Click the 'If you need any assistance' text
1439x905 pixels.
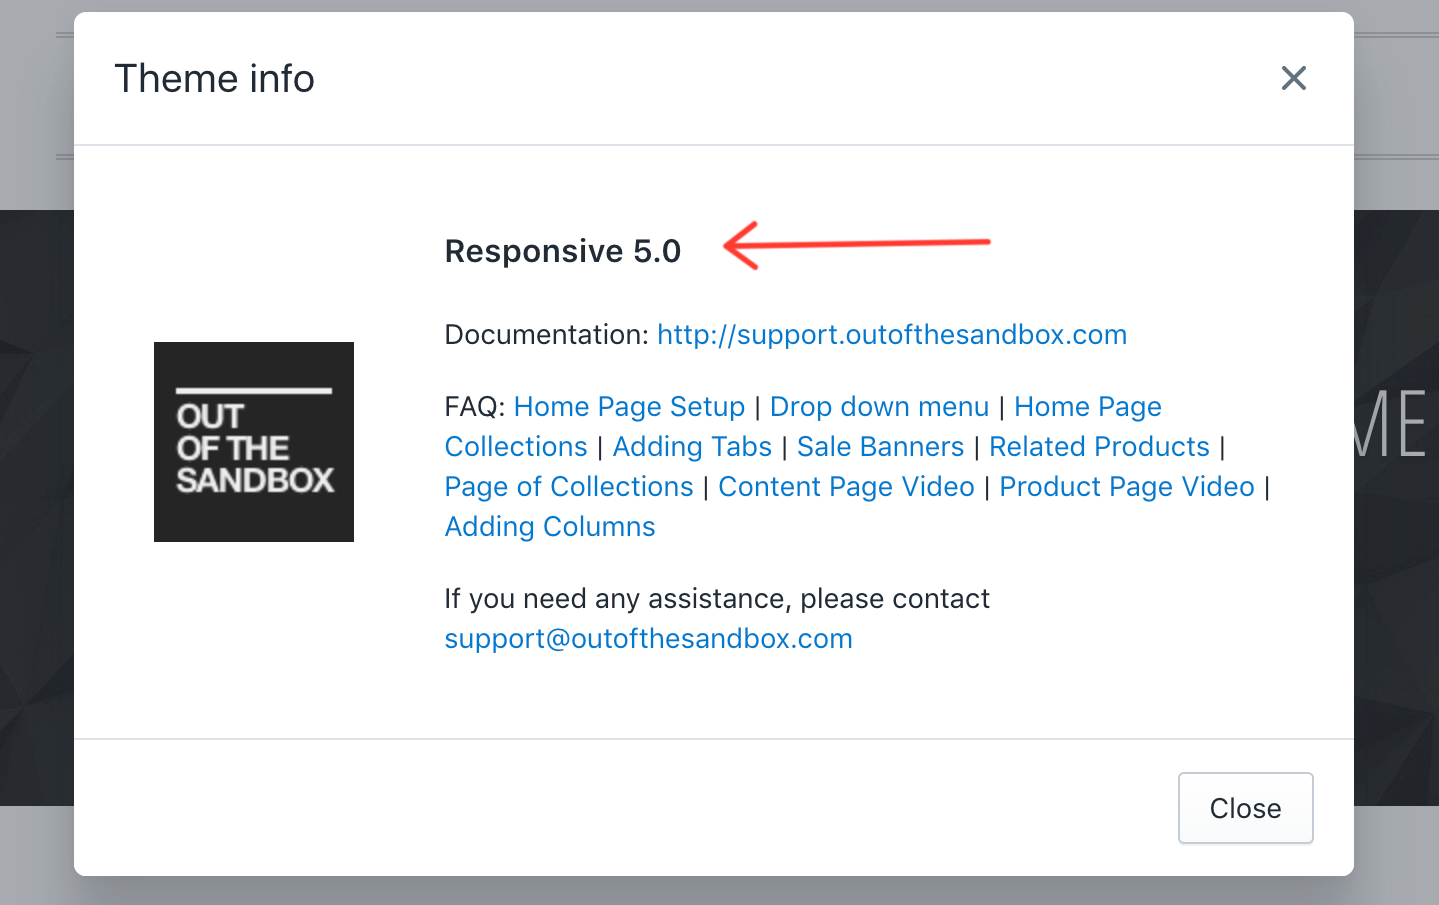716,599
